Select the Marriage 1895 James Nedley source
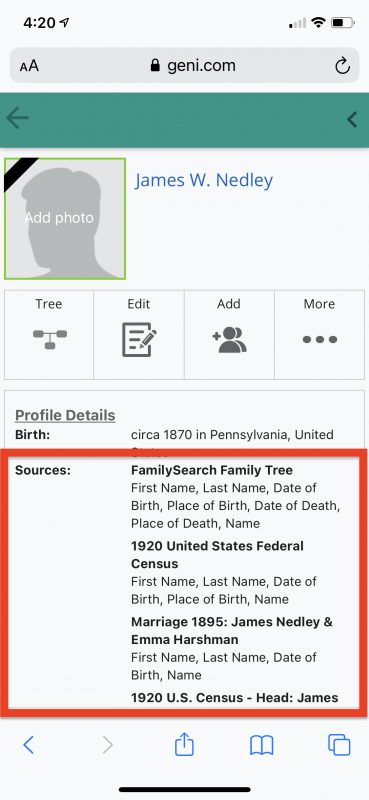Image resolution: width=369 pixels, height=800 pixels. coord(232,631)
